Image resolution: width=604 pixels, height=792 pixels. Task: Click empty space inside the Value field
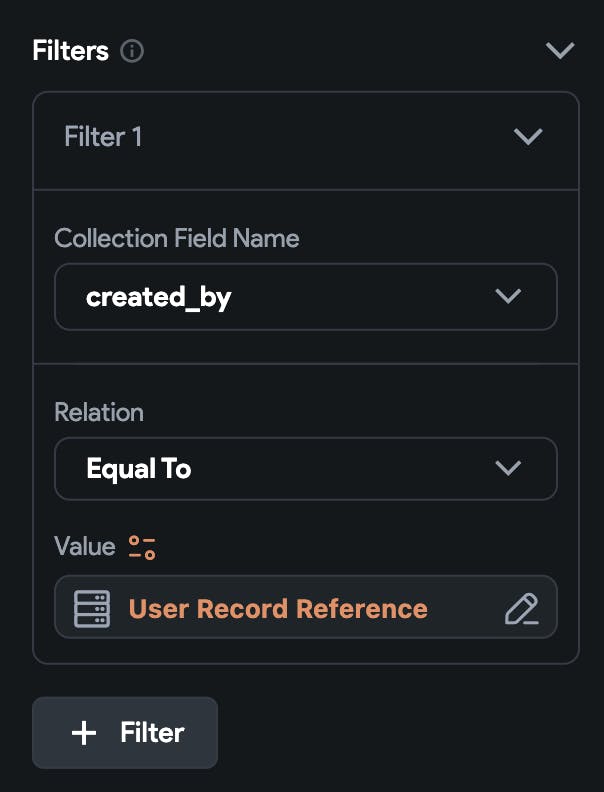tap(465, 608)
